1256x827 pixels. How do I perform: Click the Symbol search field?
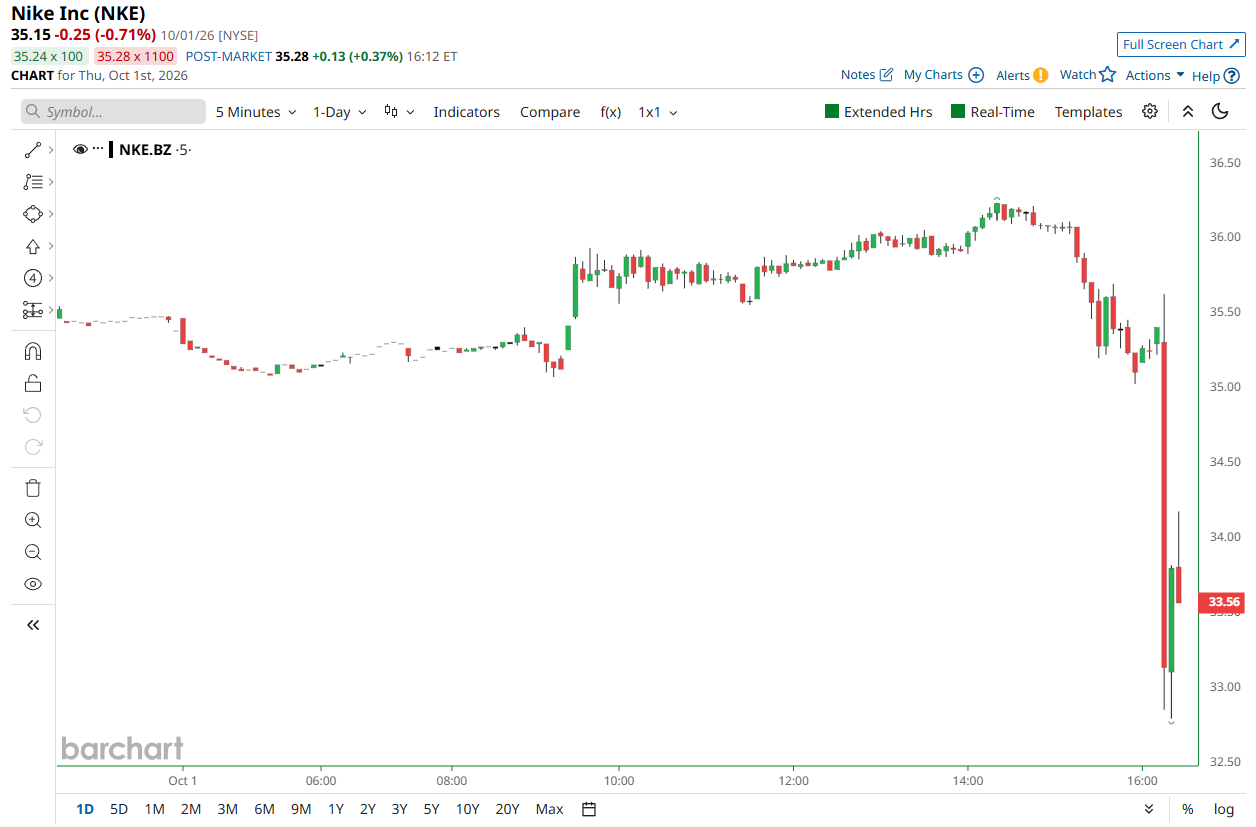tap(113, 112)
